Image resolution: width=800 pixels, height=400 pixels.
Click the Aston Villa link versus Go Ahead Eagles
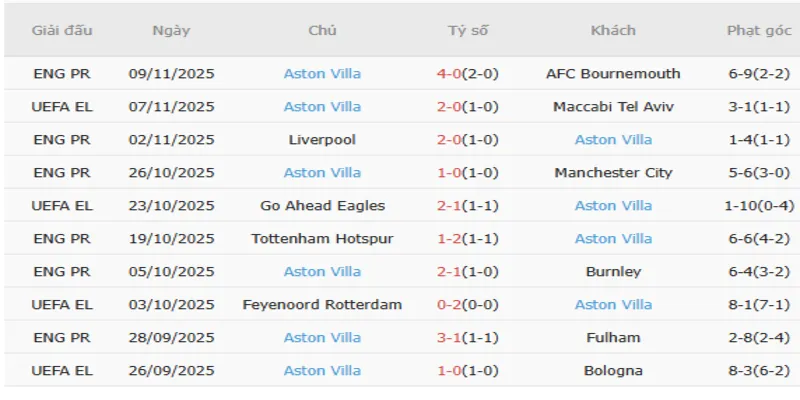point(613,206)
